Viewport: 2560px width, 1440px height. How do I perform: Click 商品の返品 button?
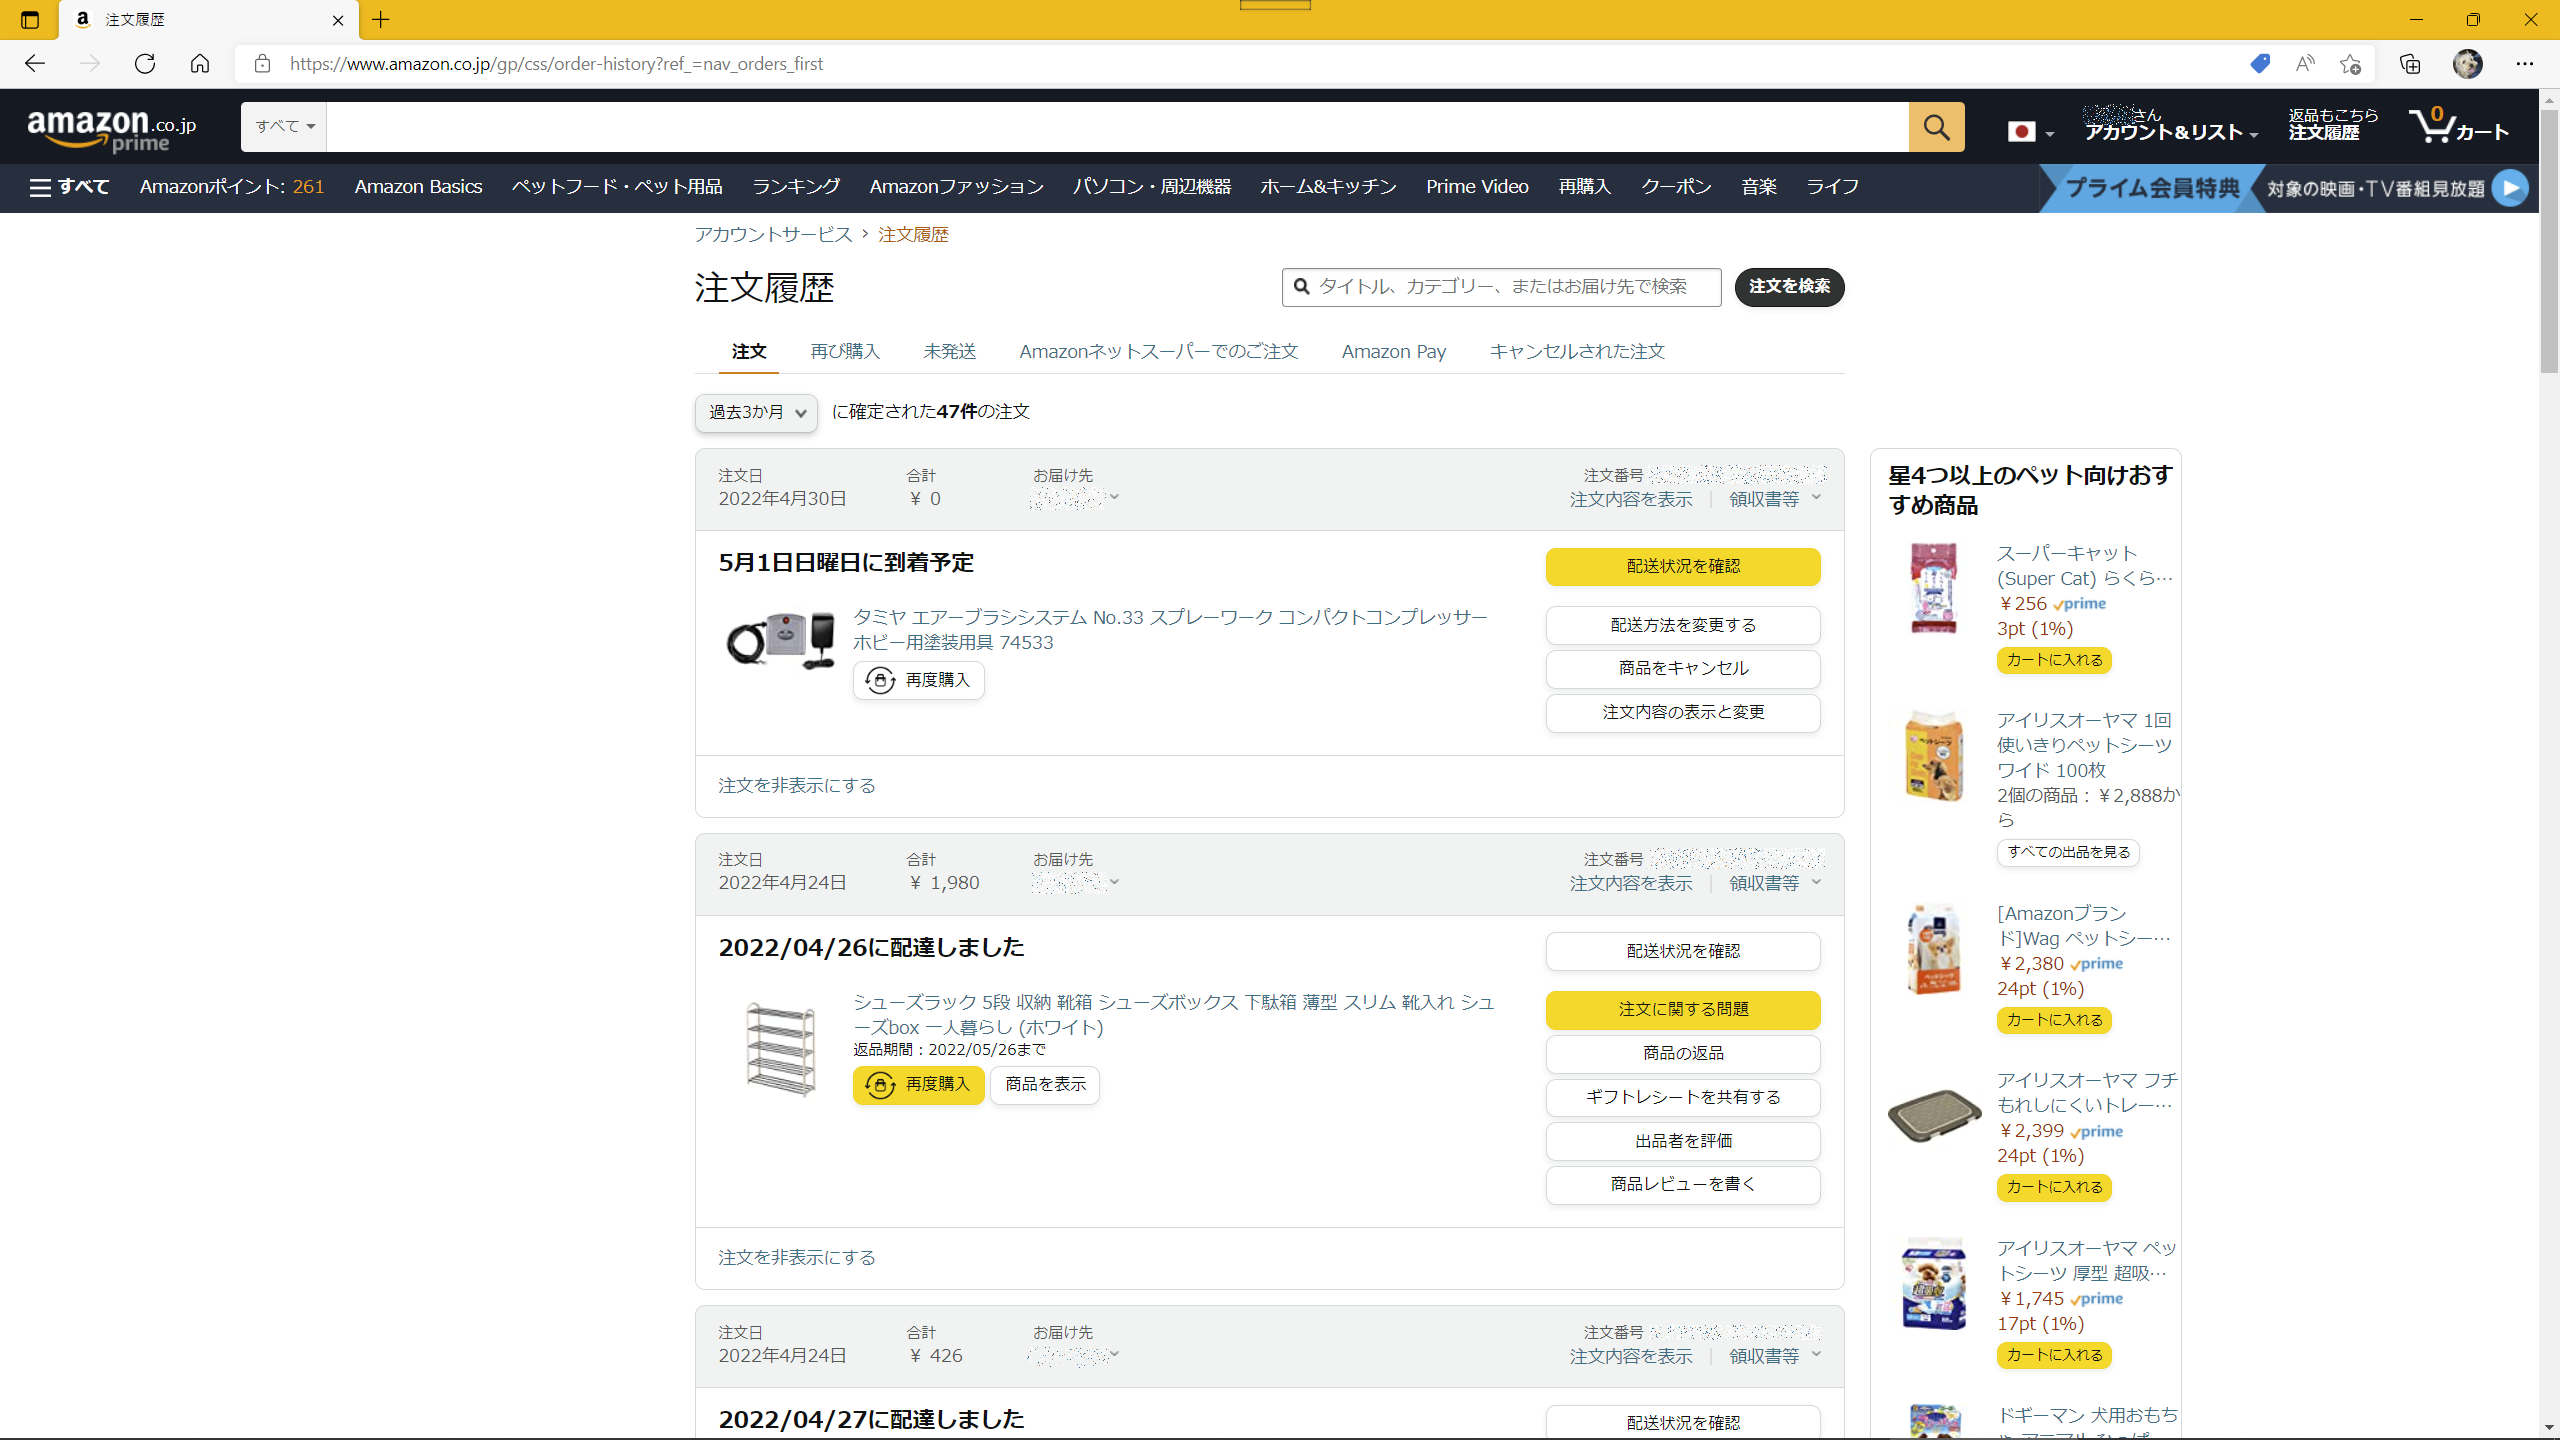[x=1683, y=1054]
